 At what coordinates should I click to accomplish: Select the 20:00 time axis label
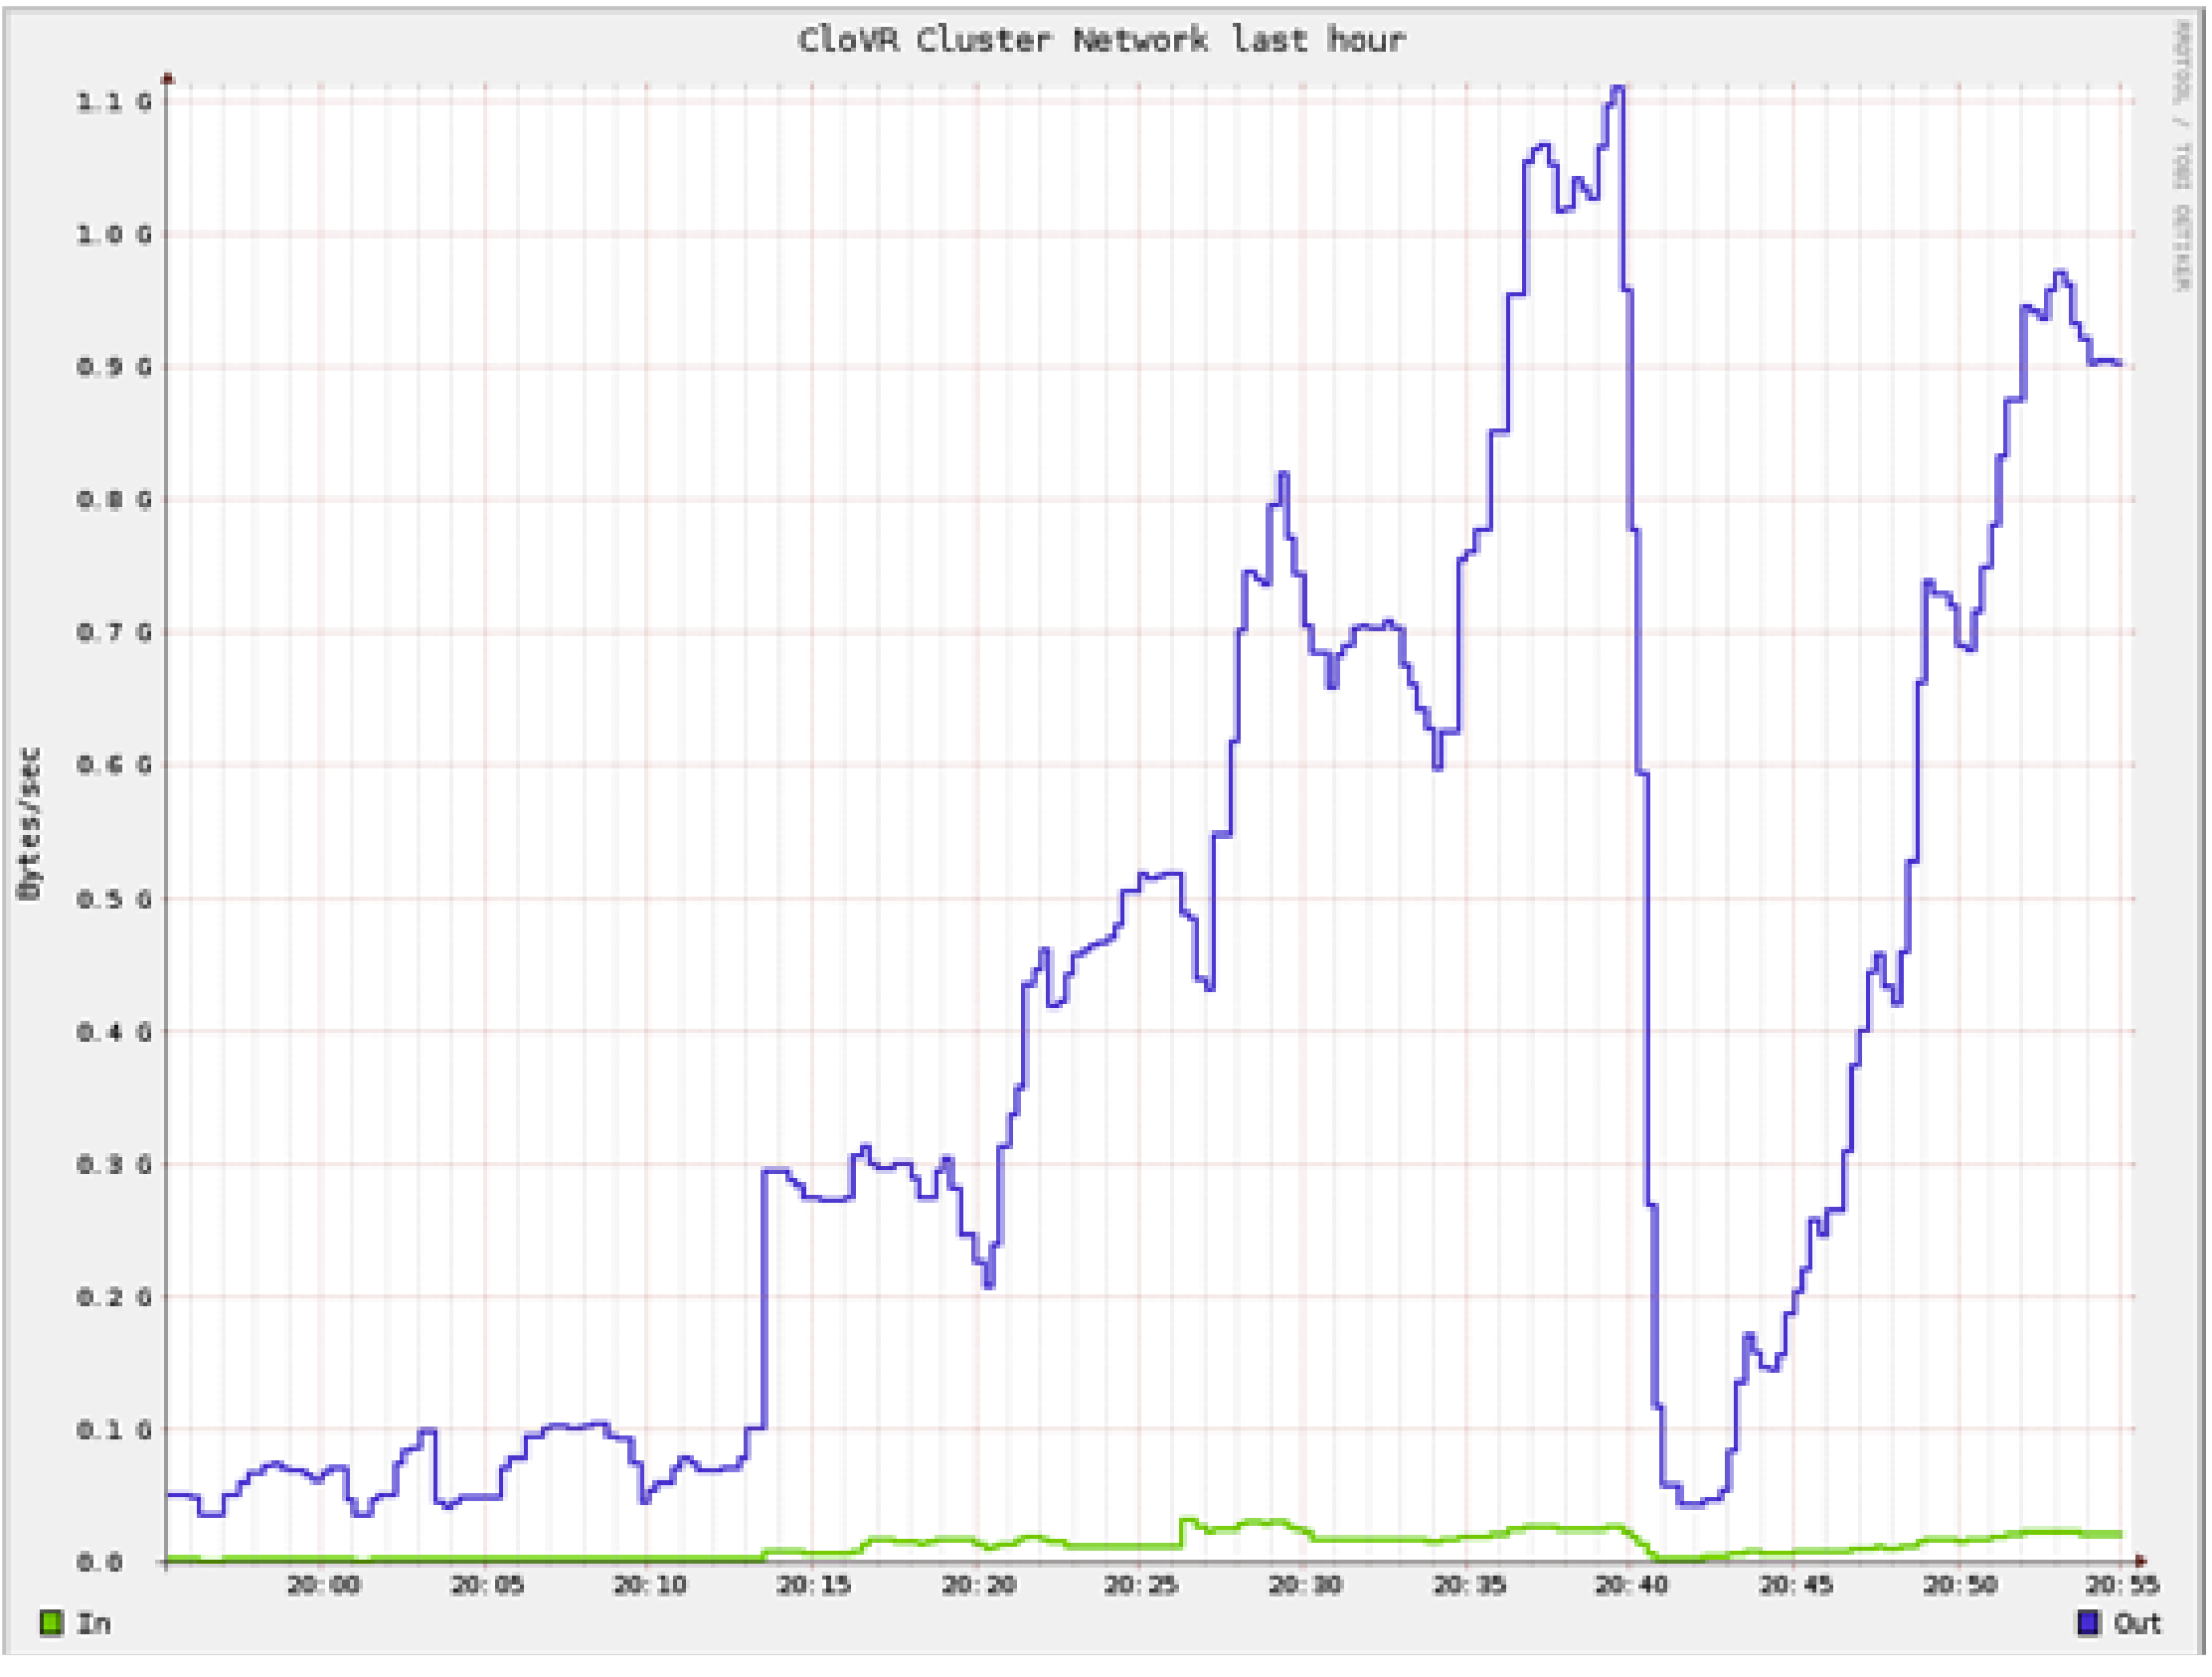click(324, 1585)
